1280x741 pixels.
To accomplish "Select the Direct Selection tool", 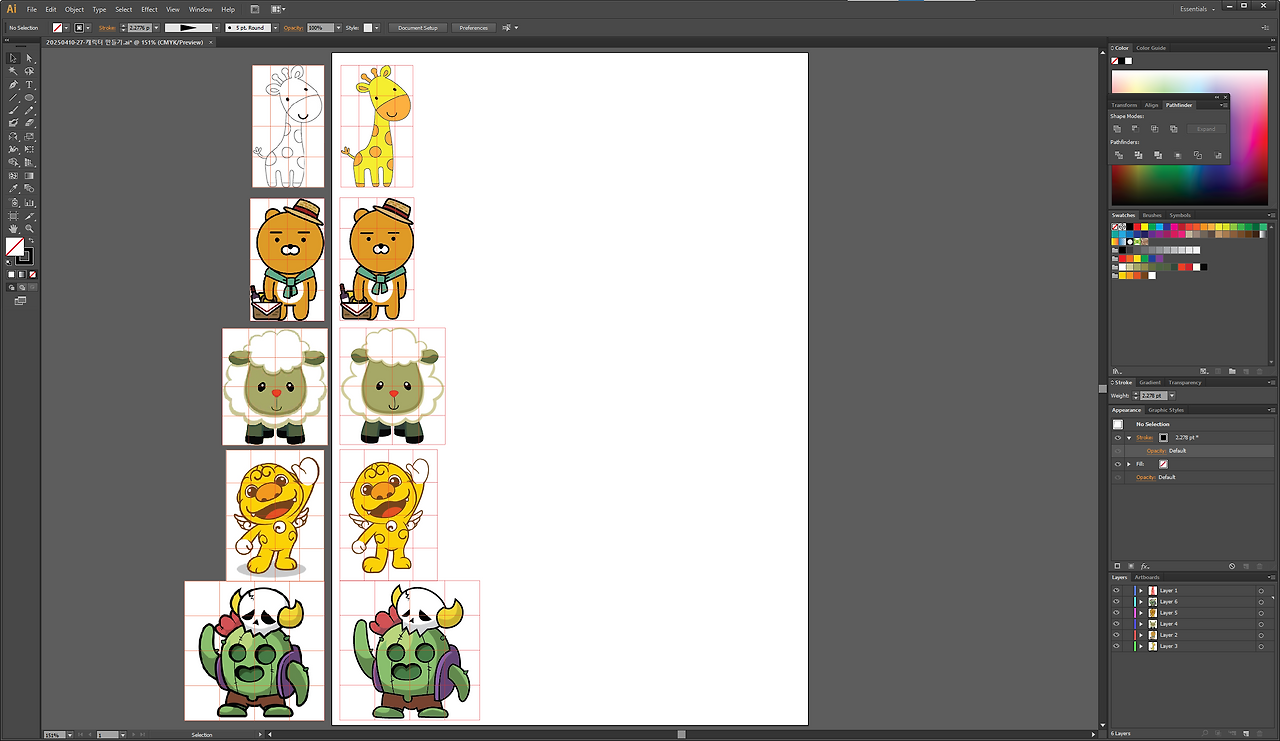I will point(29,58).
